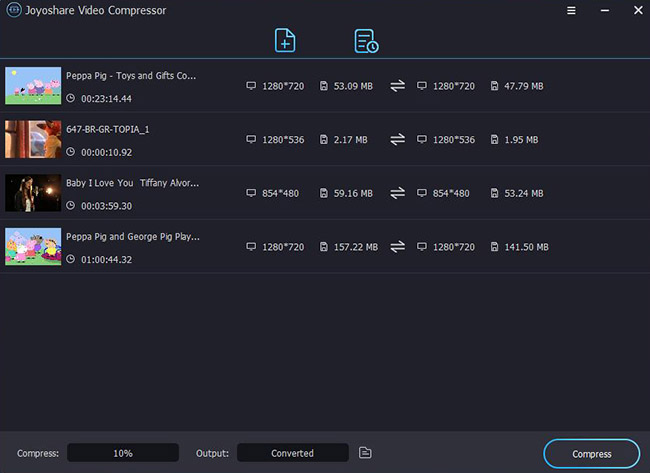Open the compression history list icon
The width and height of the screenshot is (650, 473).
[366, 41]
